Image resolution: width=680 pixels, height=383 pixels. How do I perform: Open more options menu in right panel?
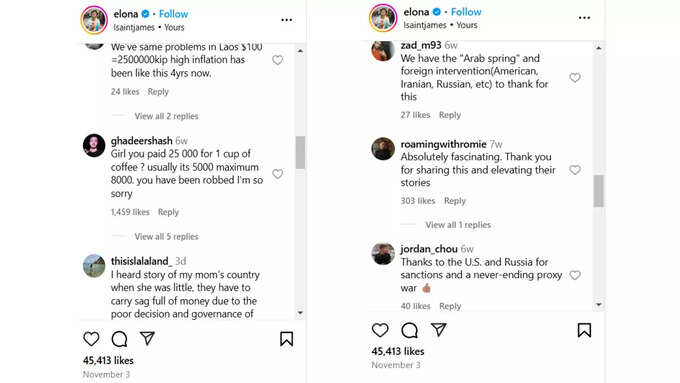click(584, 18)
